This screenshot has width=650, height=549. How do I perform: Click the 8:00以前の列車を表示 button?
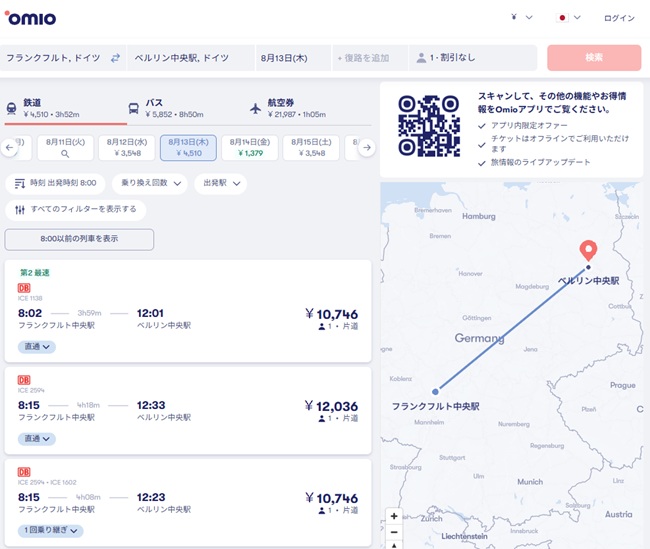[79, 239]
